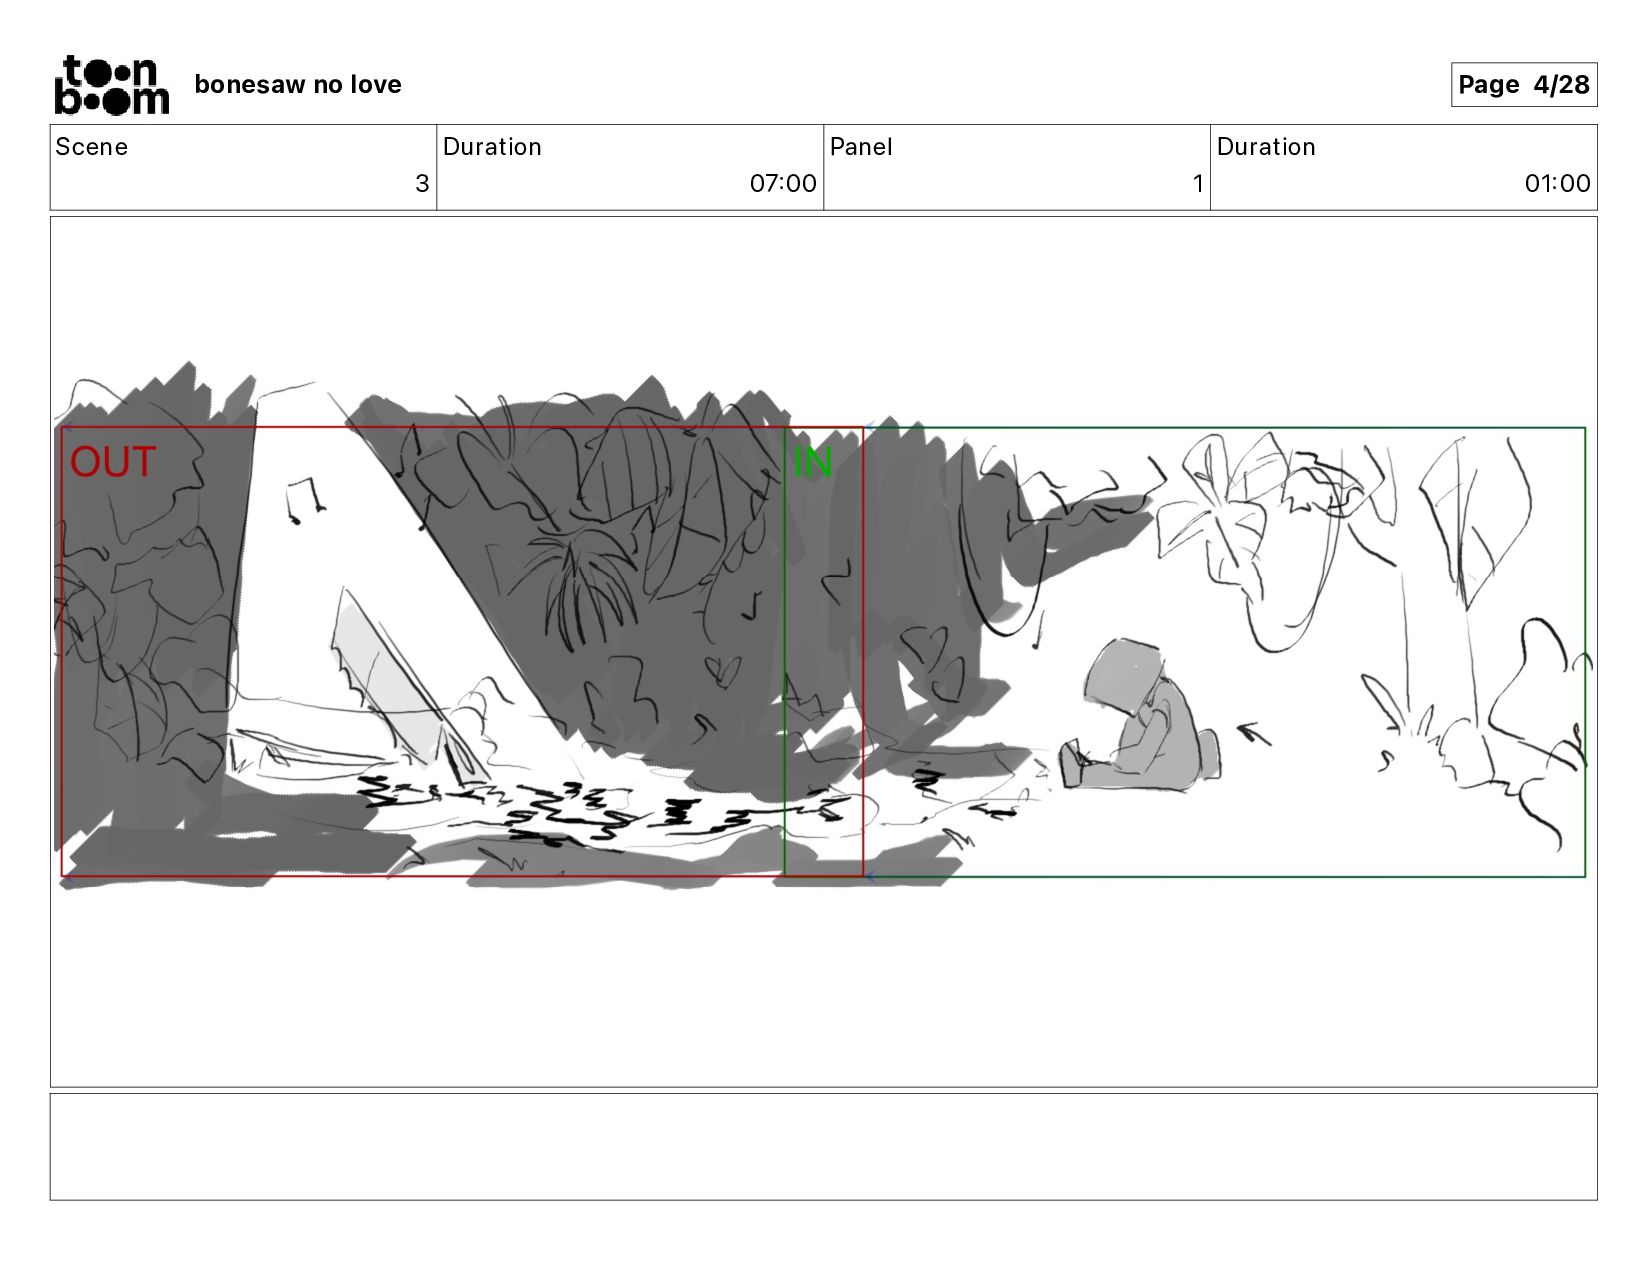Screen dimensions: 1650x1275
Task: Click the empty notes box below the panel
Action: point(823,1146)
